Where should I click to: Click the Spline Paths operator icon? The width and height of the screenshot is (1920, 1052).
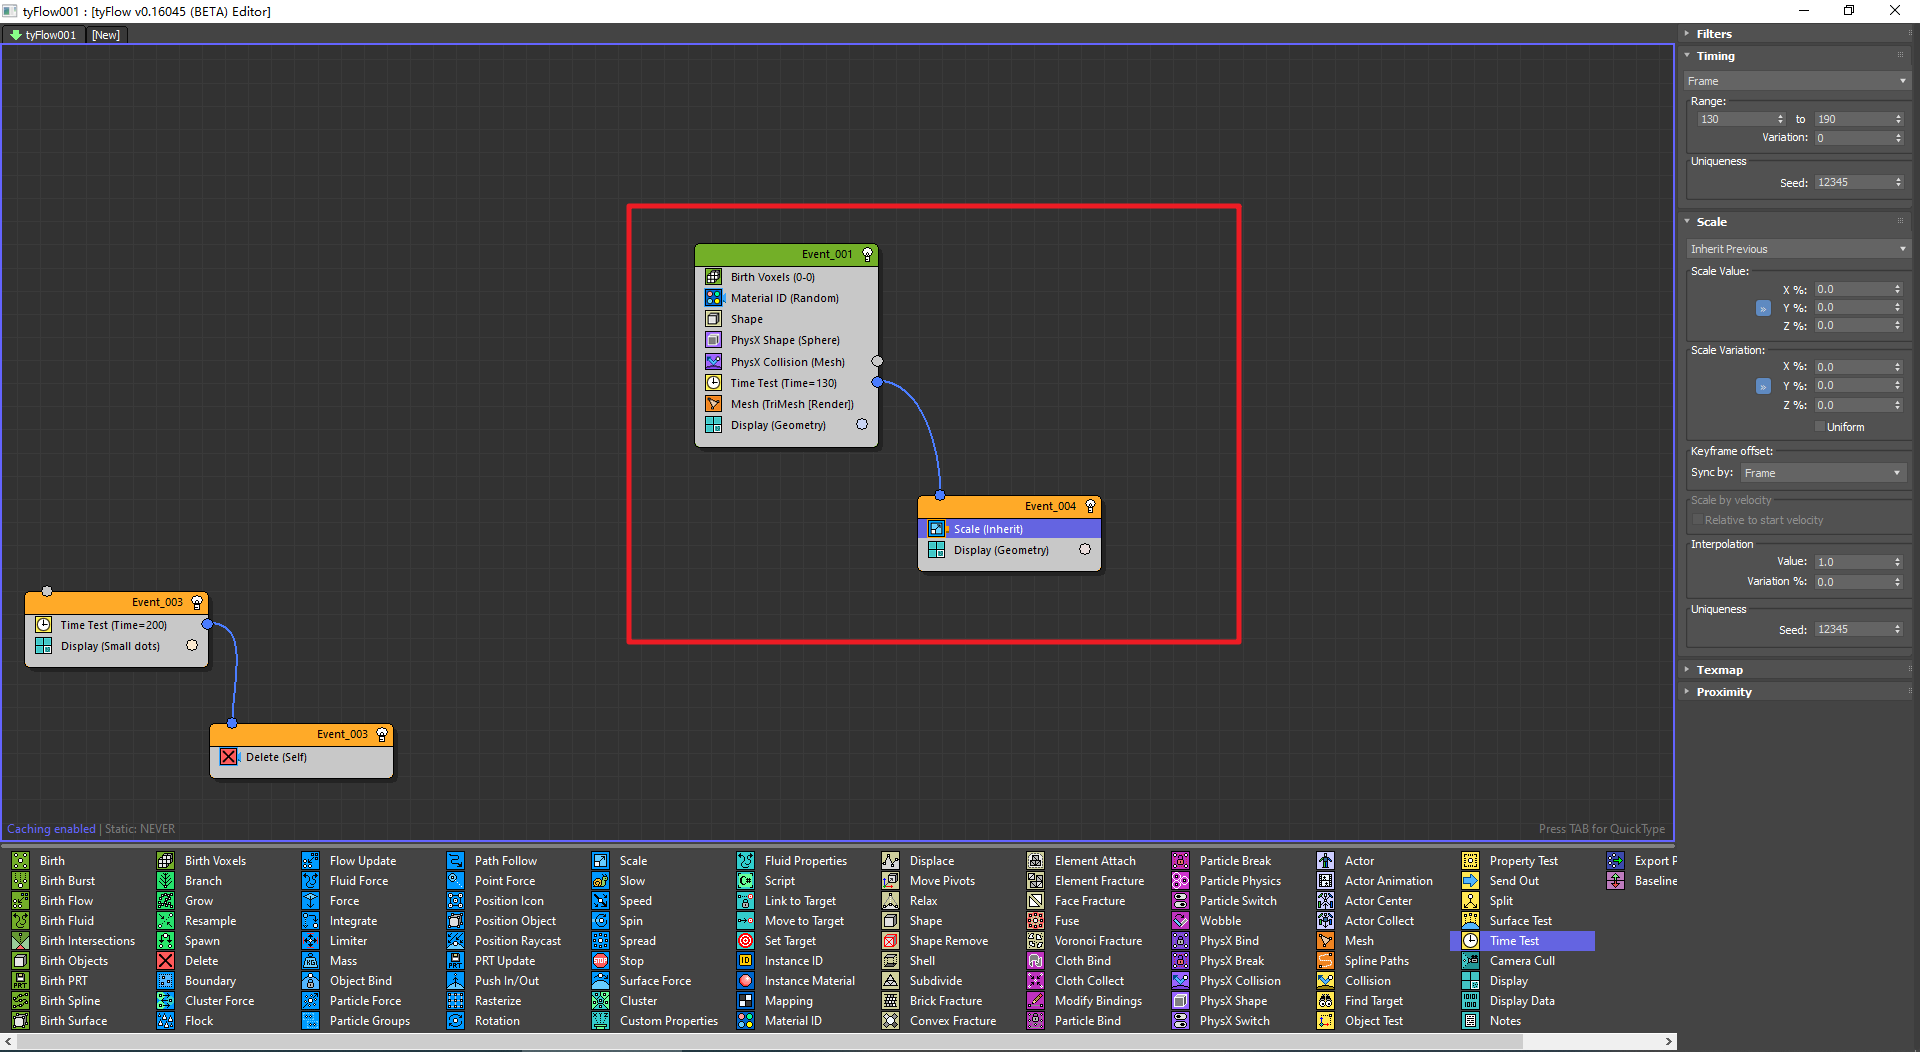point(1326,961)
